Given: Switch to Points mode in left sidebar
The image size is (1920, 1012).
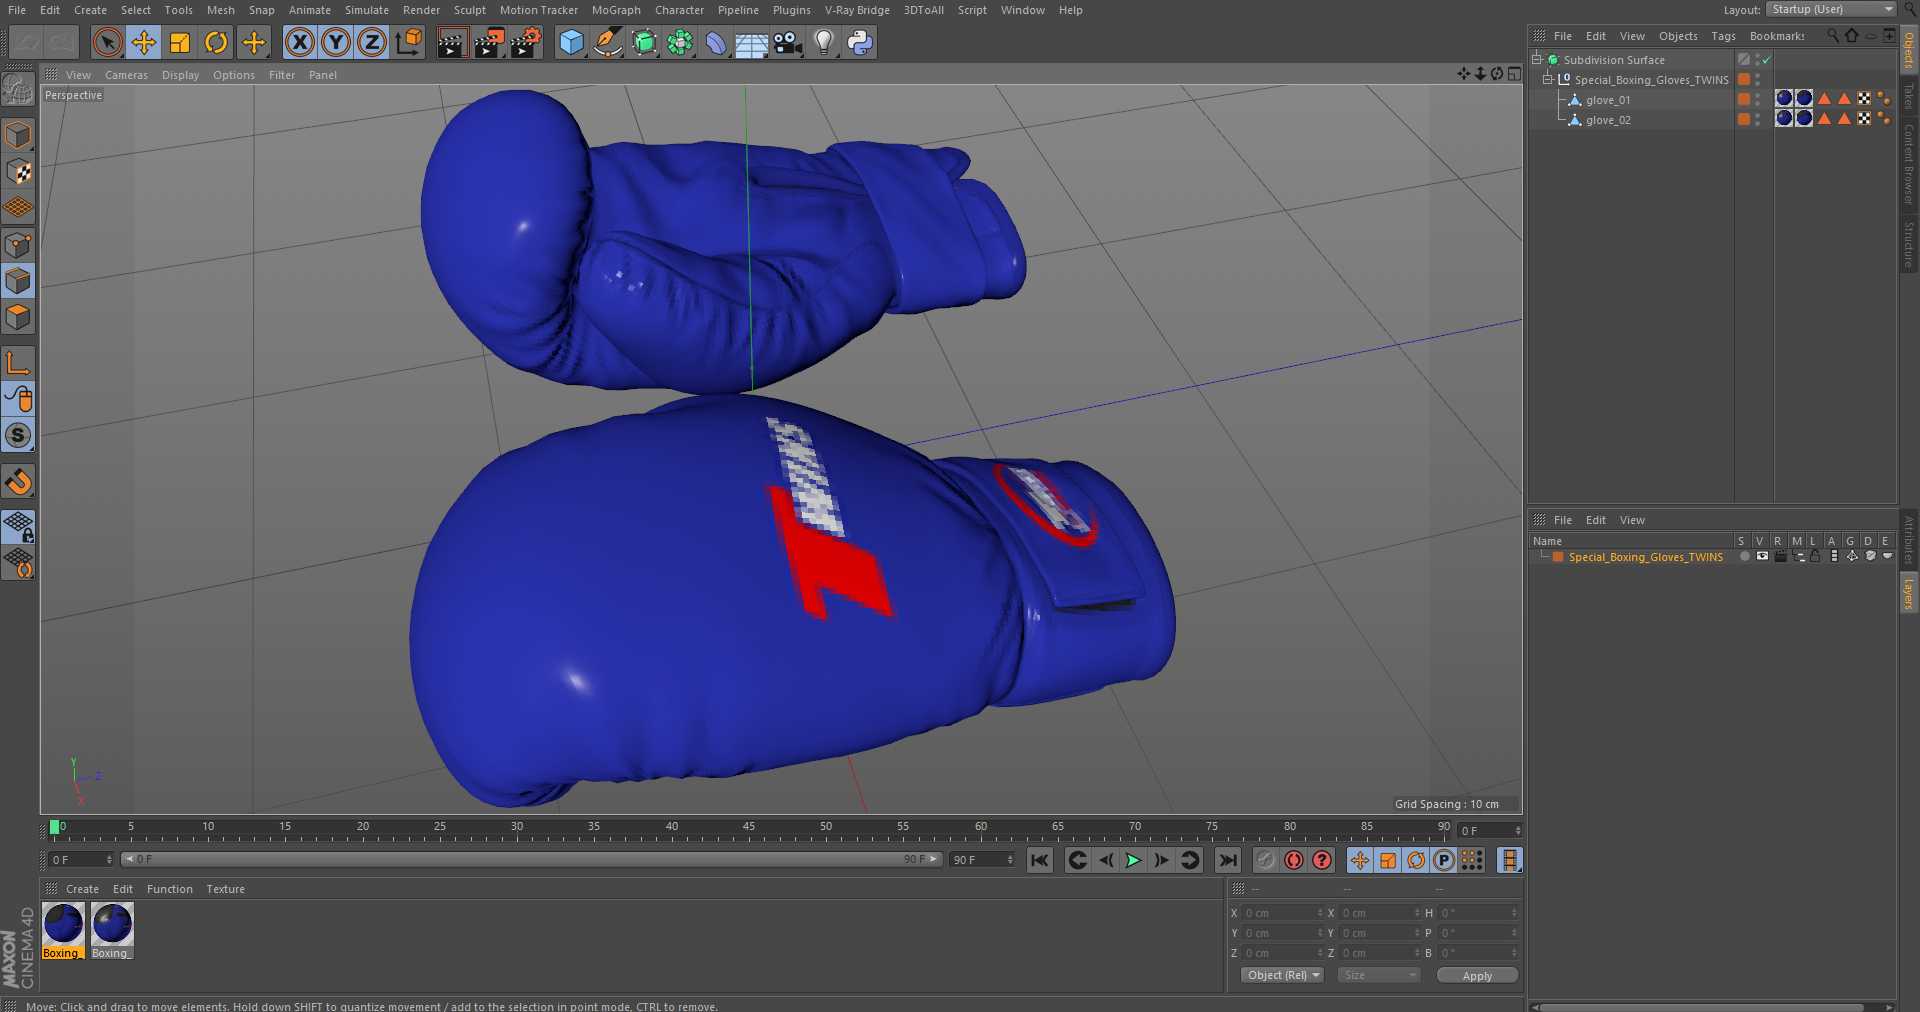Looking at the screenshot, I should click(x=18, y=245).
